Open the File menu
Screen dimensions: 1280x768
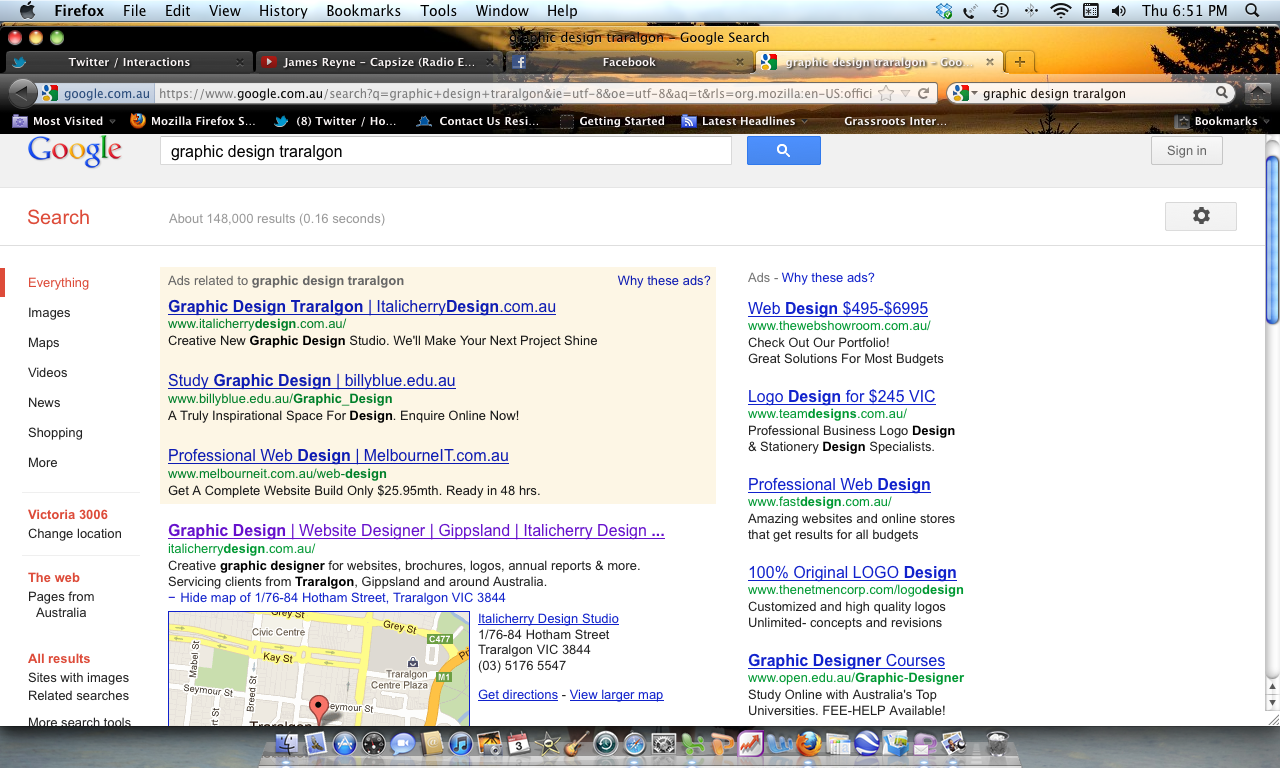tap(134, 11)
